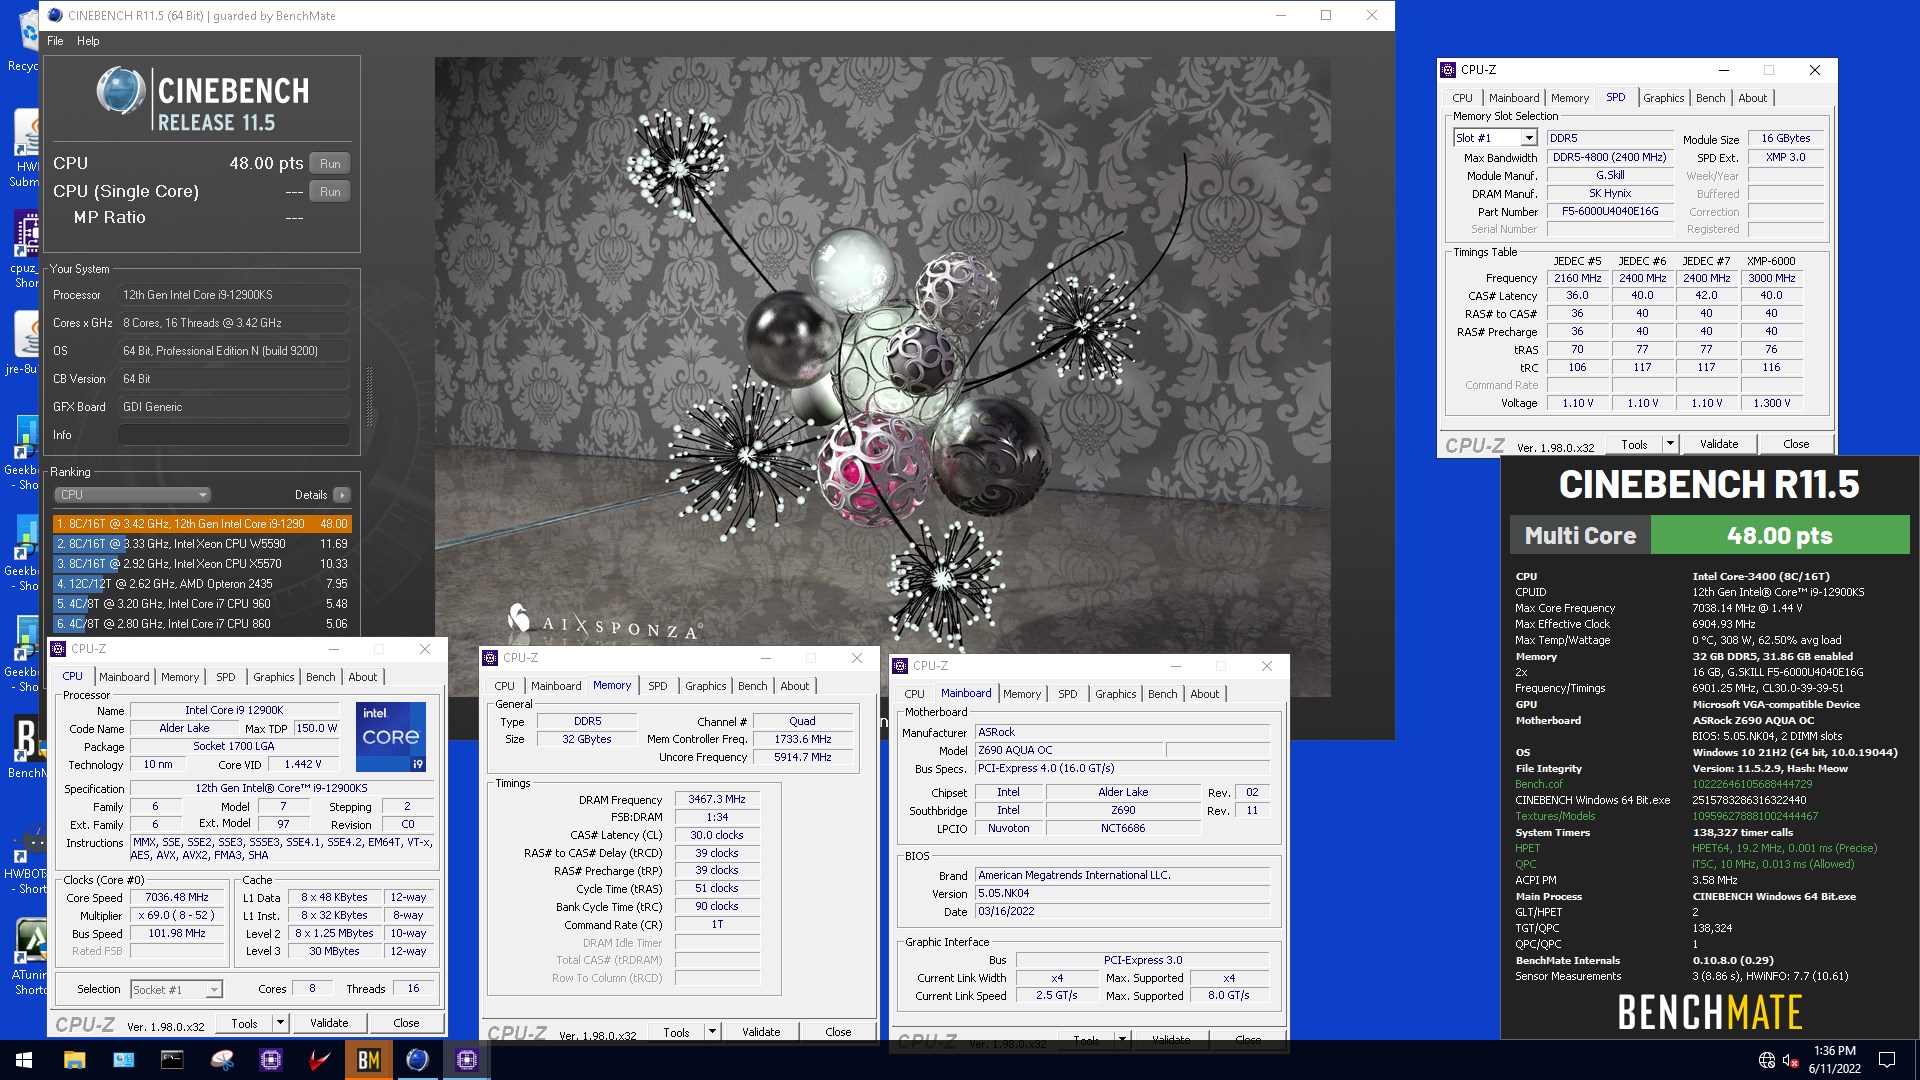Click the F5-6000U4040E16G part number field
Image resolution: width=1920 pixels, height=1080 pixels.
pos(1610,212)
